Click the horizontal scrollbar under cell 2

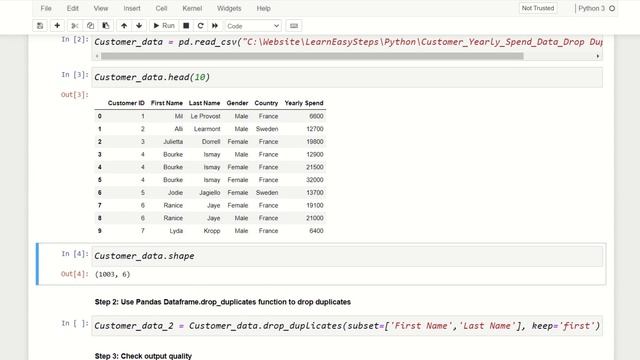click(x=312, y=56)
